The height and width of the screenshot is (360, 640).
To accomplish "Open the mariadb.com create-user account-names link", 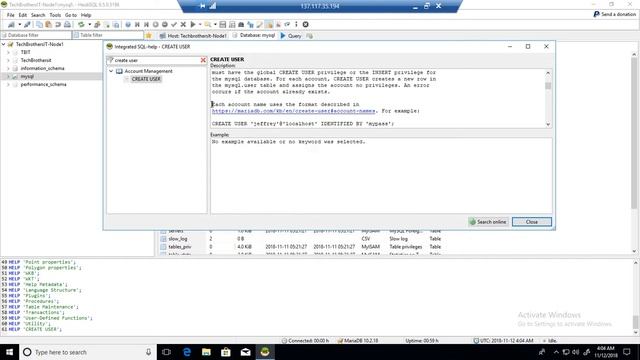I will (x=293, y=111).
